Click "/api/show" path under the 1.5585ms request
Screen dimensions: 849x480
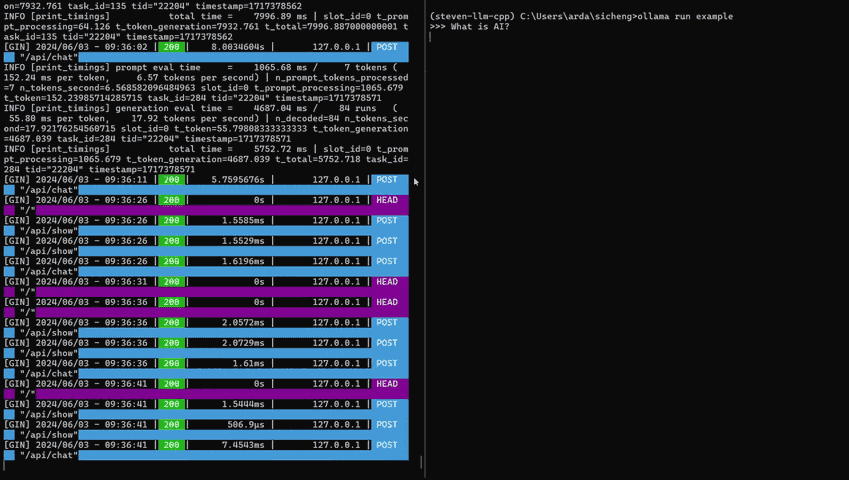coord(49,231)
